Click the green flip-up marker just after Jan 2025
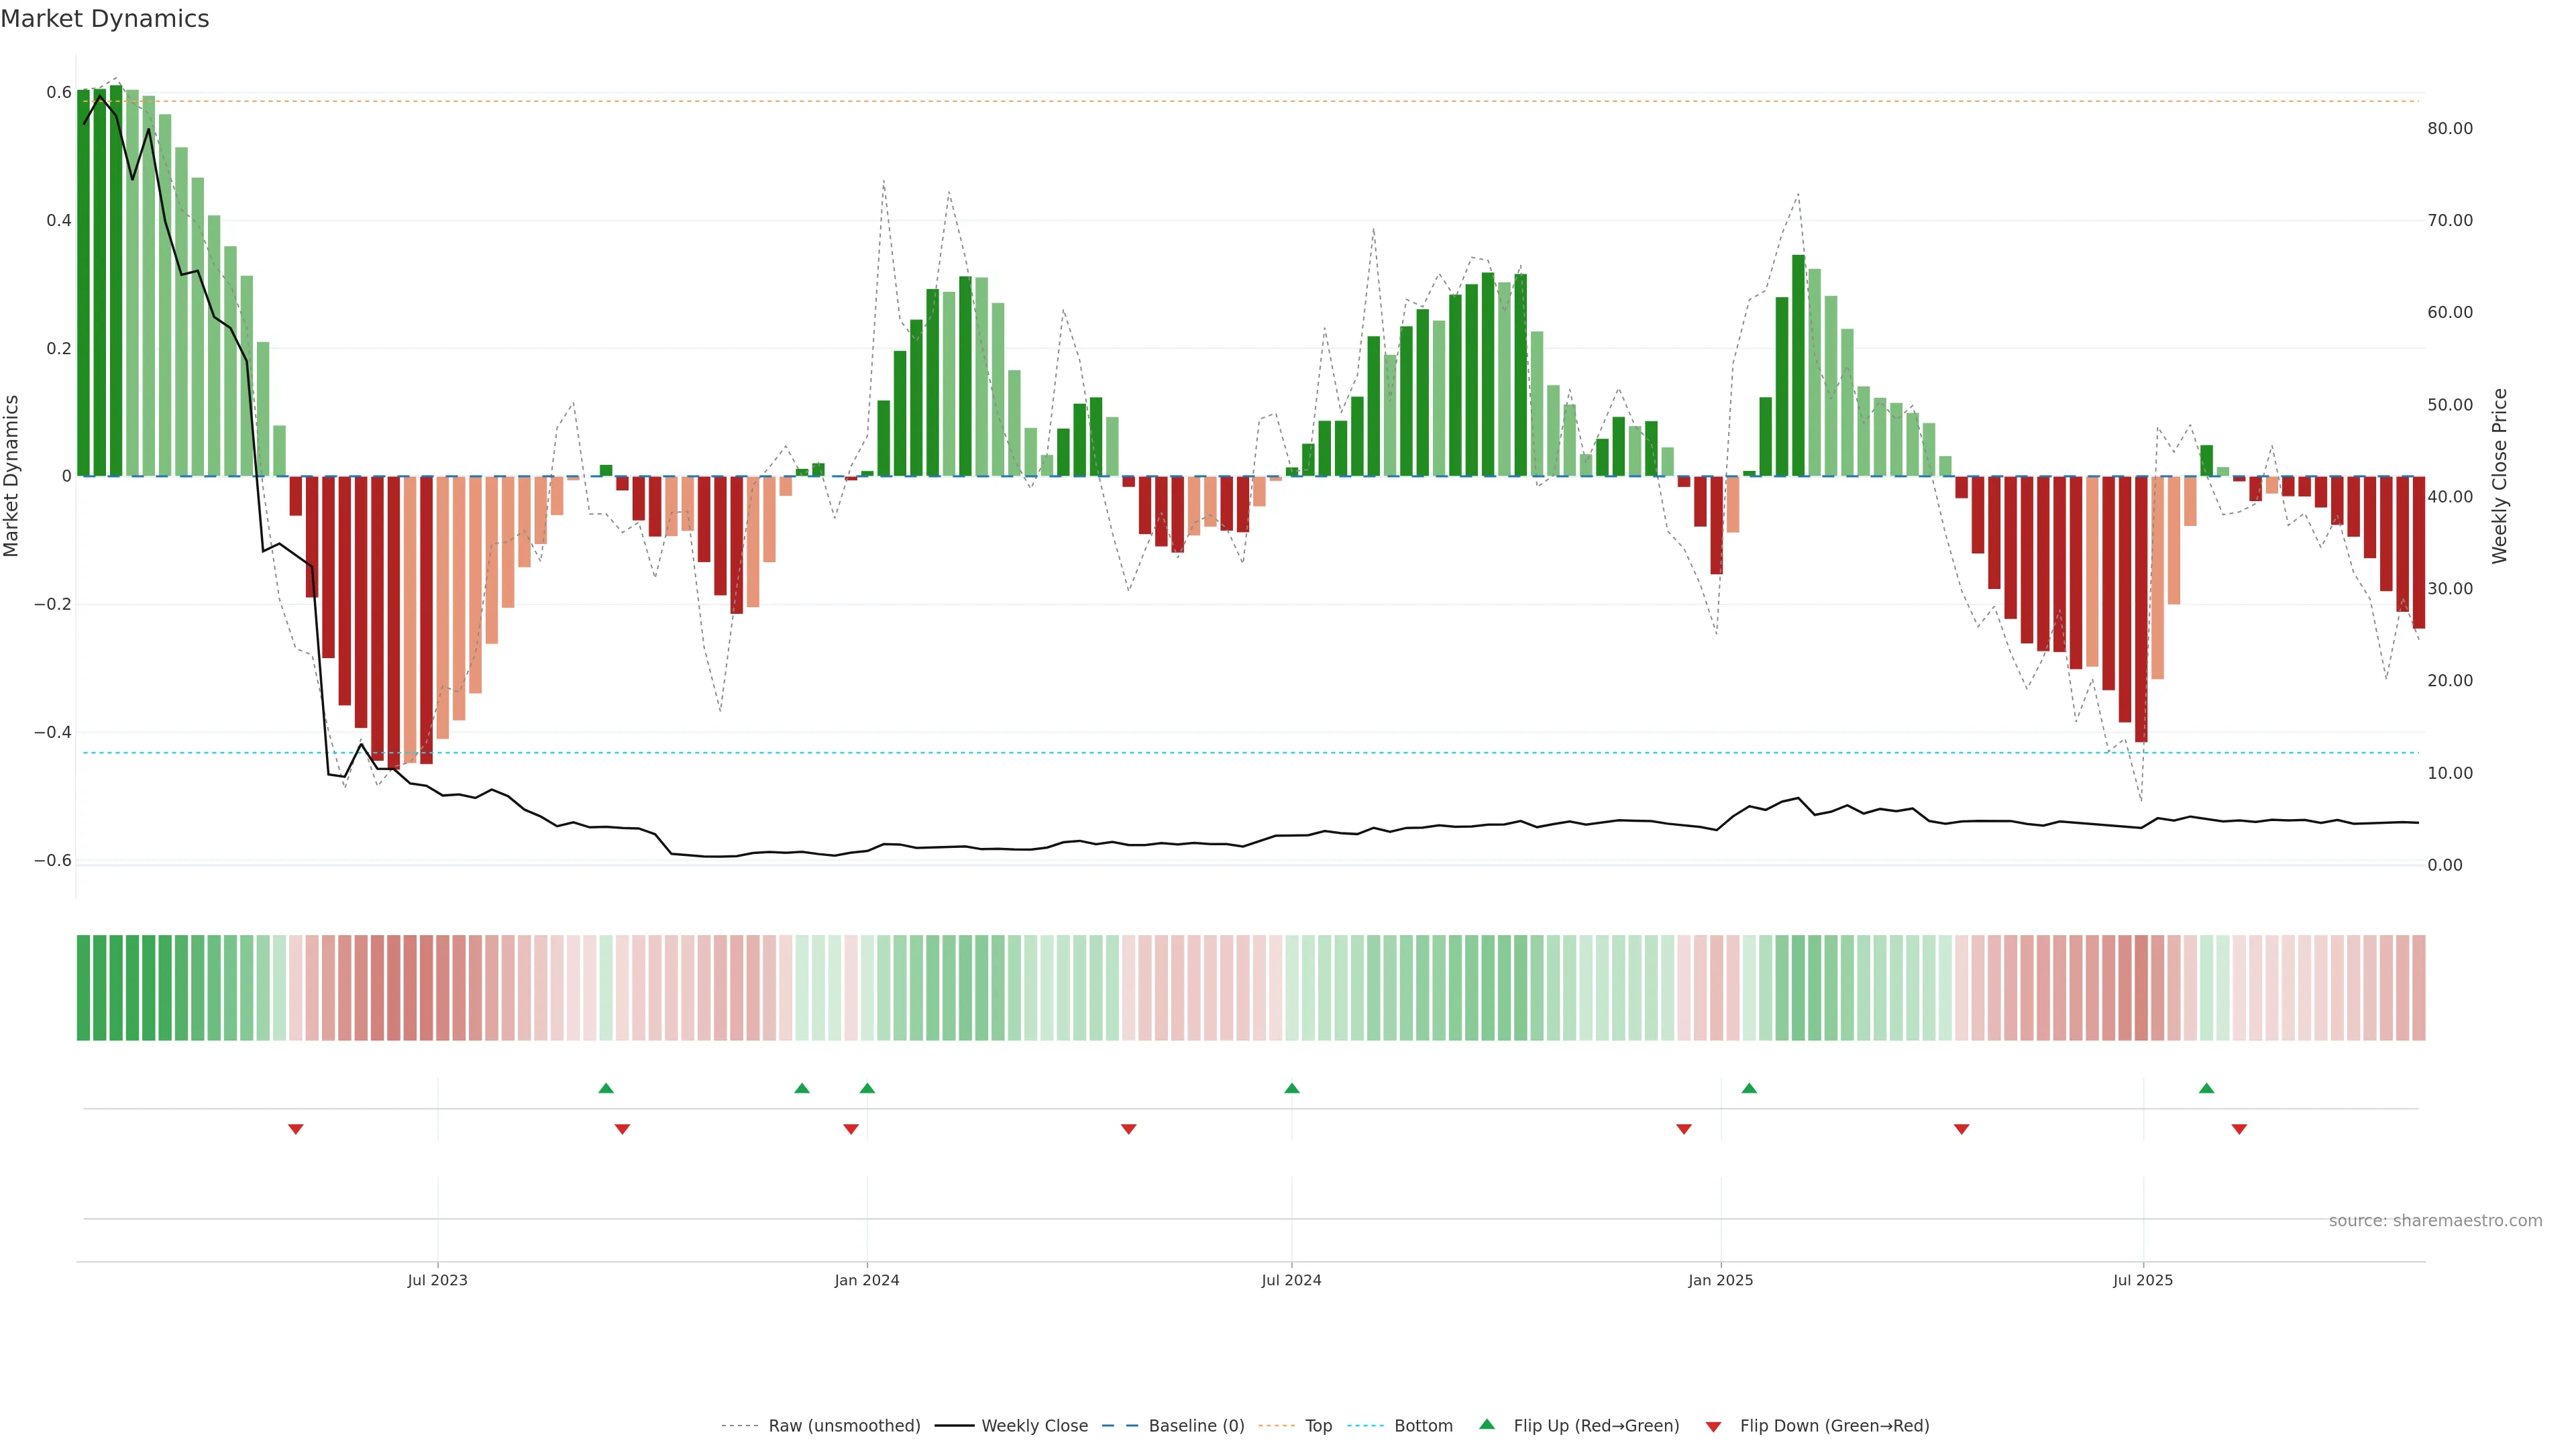 [x=1749, y=1088]
